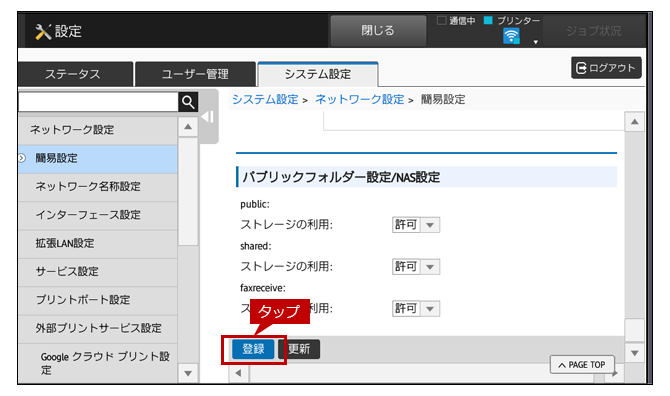Click the settings wrench icon
This screenshot has height=396, width=670.
pyautogui.click(x=43, y=32)
